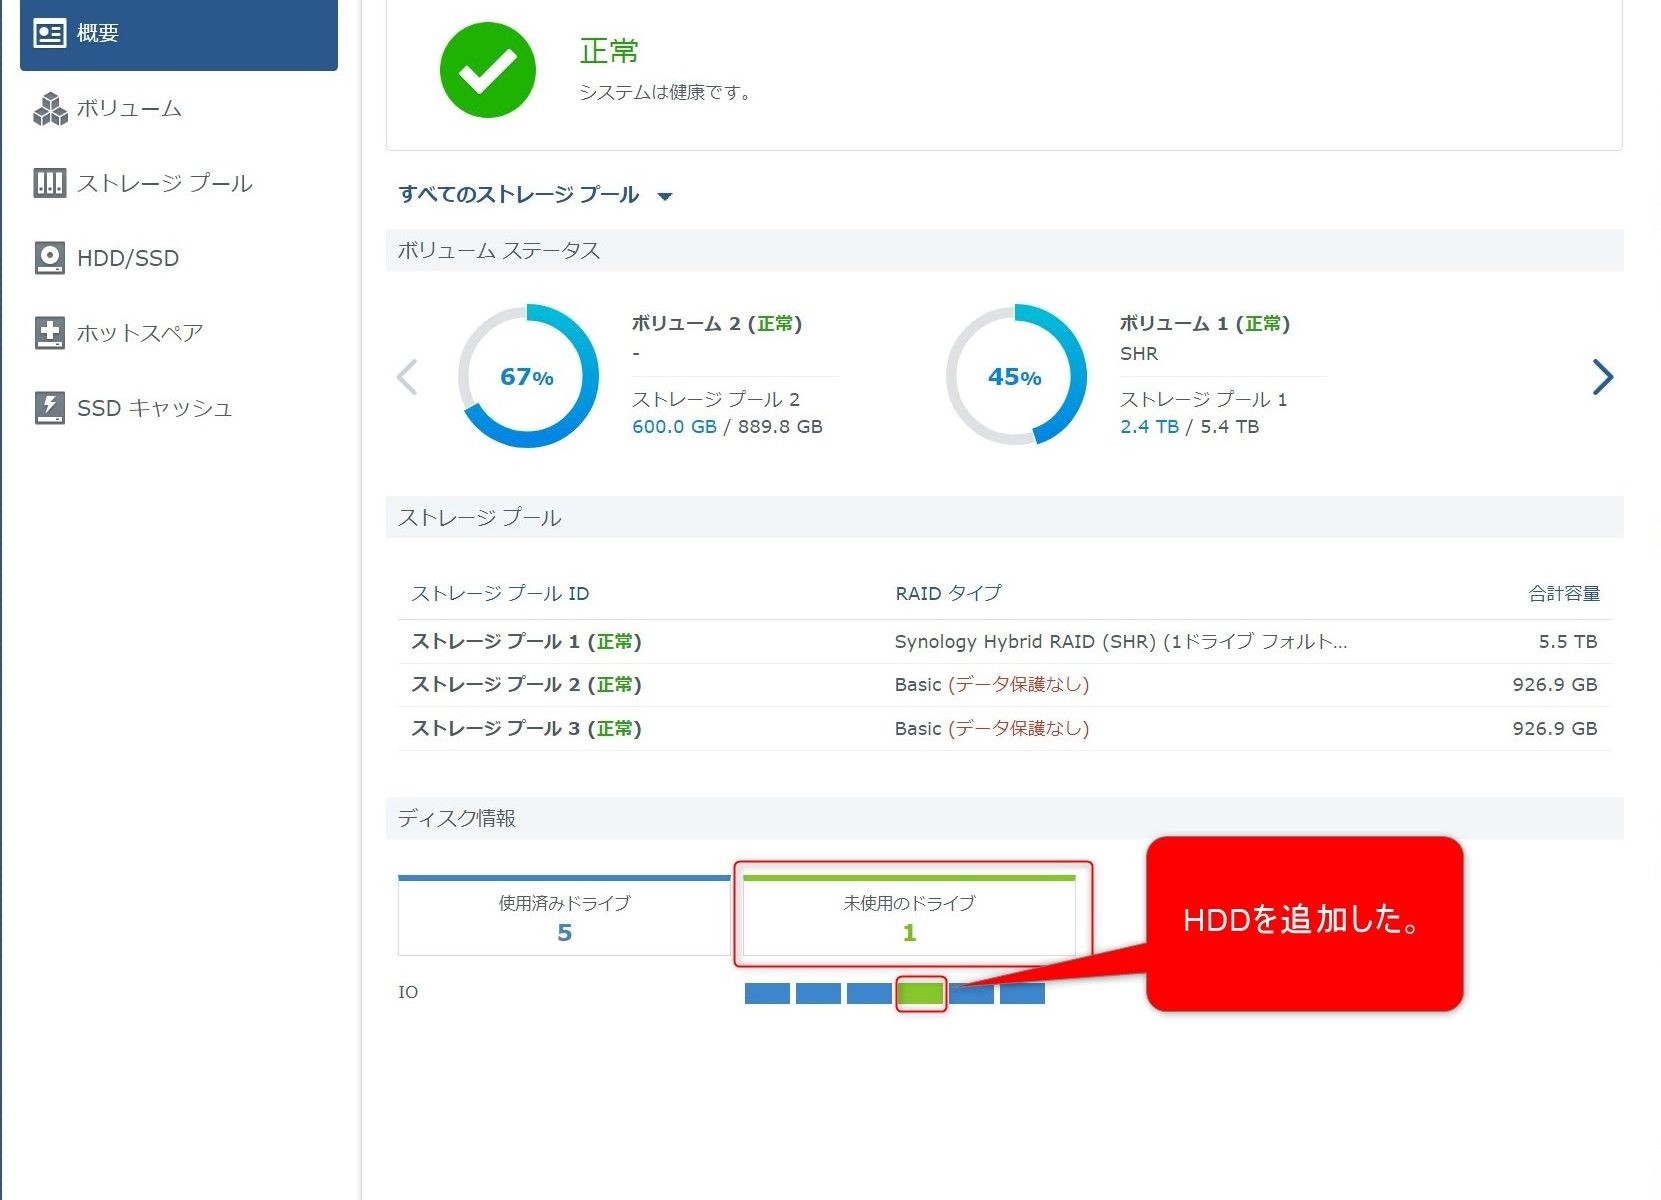The width and height of the screenshot is (1661, 1200).
Task: Click the Volume (ボリューム) cubes icon
Action: tap(49, 109)
